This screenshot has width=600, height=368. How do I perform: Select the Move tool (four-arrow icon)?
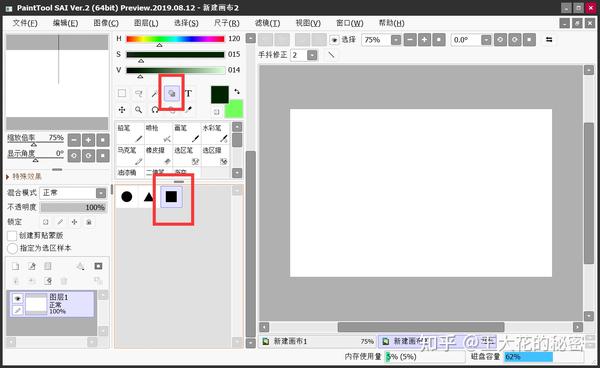(x=122, y=110)
